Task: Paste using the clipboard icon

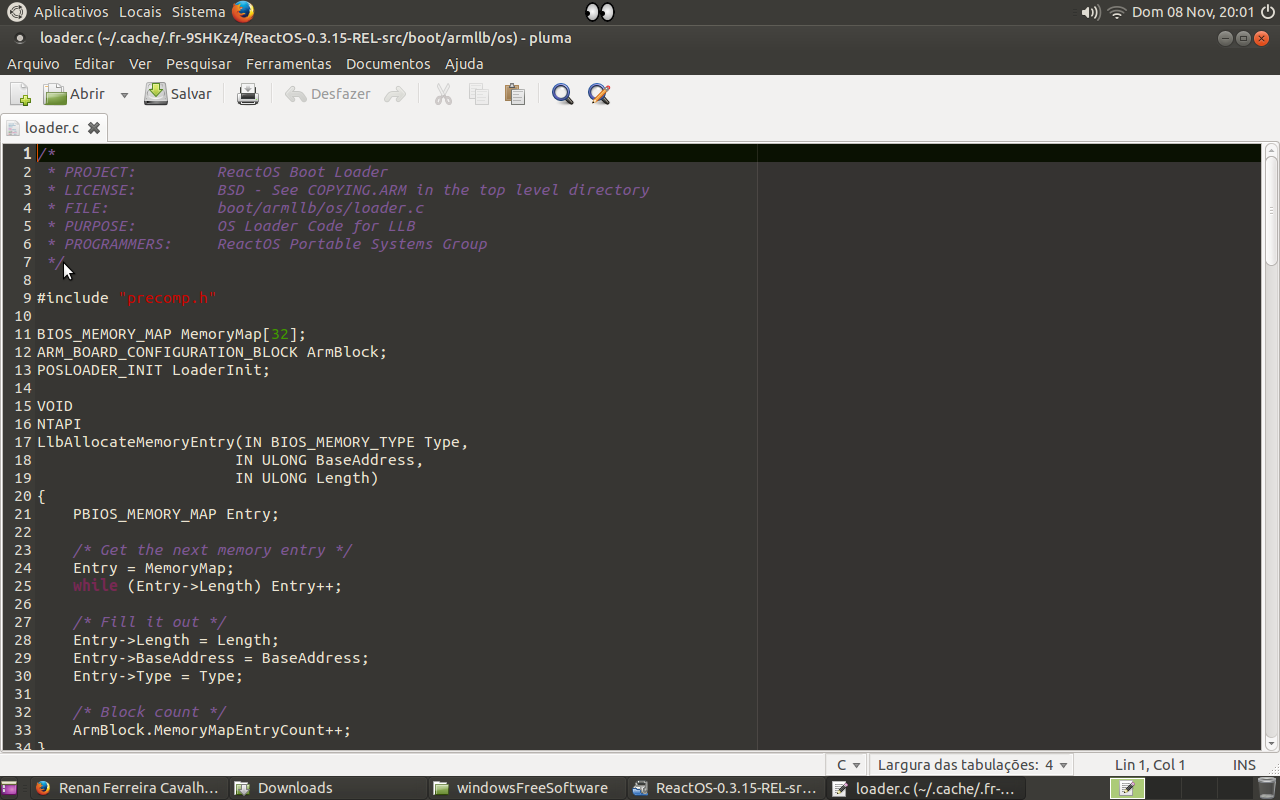Action: [515, 94]
